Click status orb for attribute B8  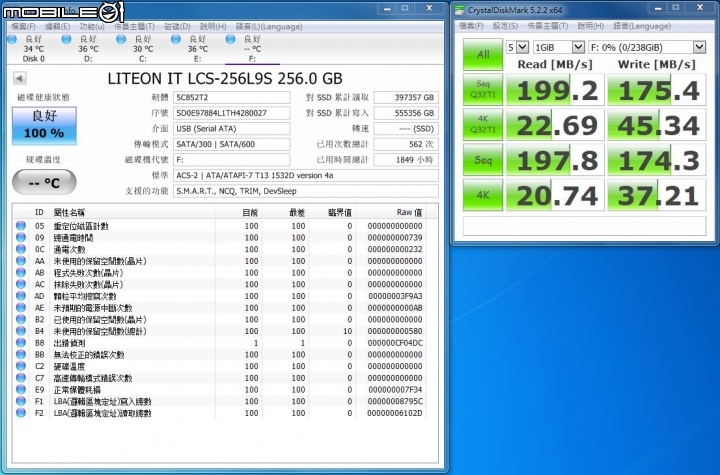click(21, 343)
